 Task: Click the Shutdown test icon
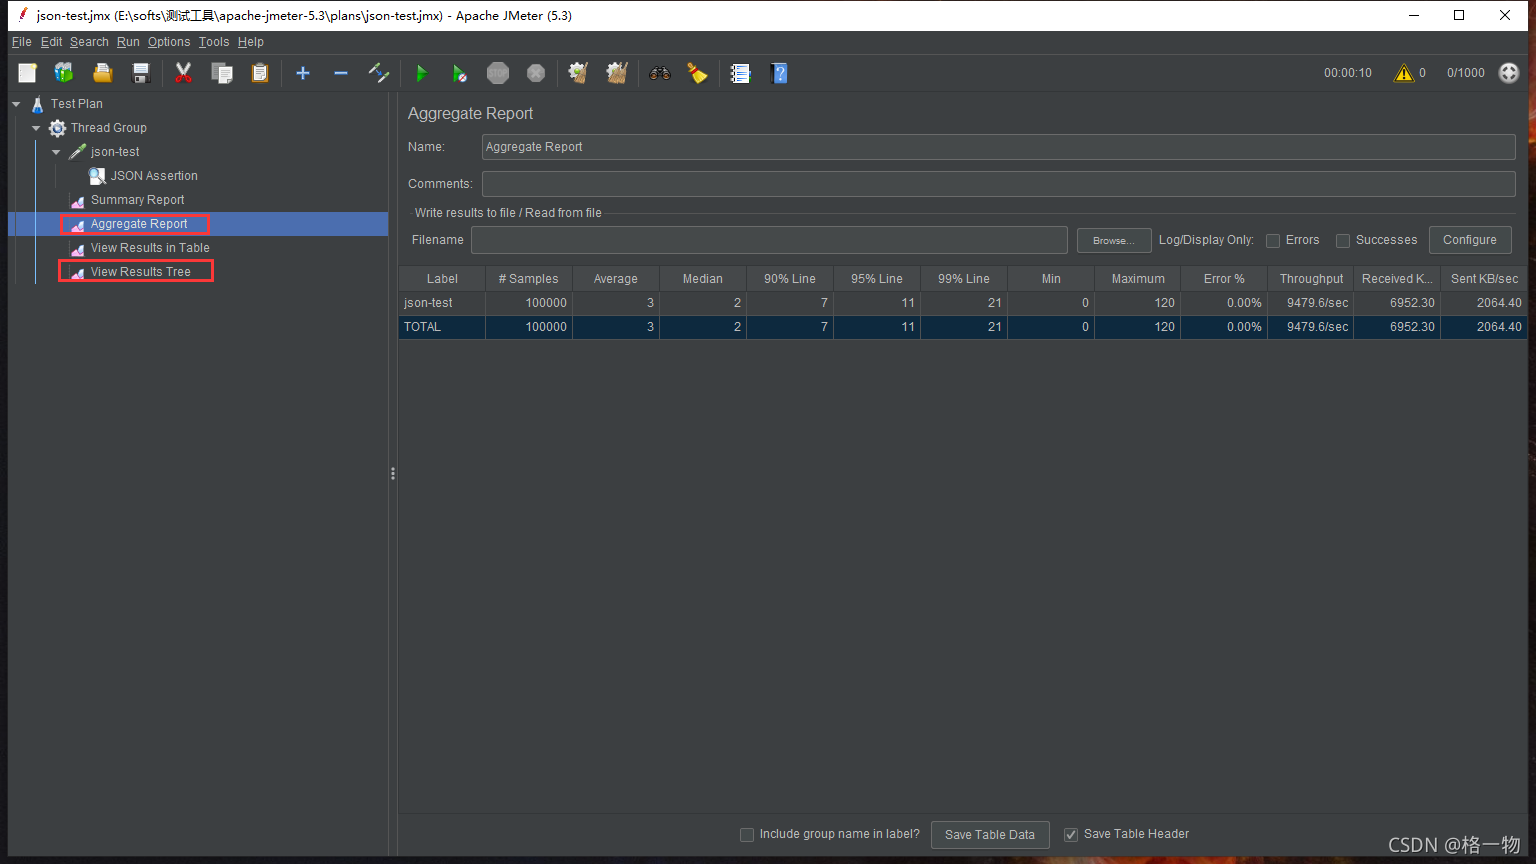click(x=536, y=73)
